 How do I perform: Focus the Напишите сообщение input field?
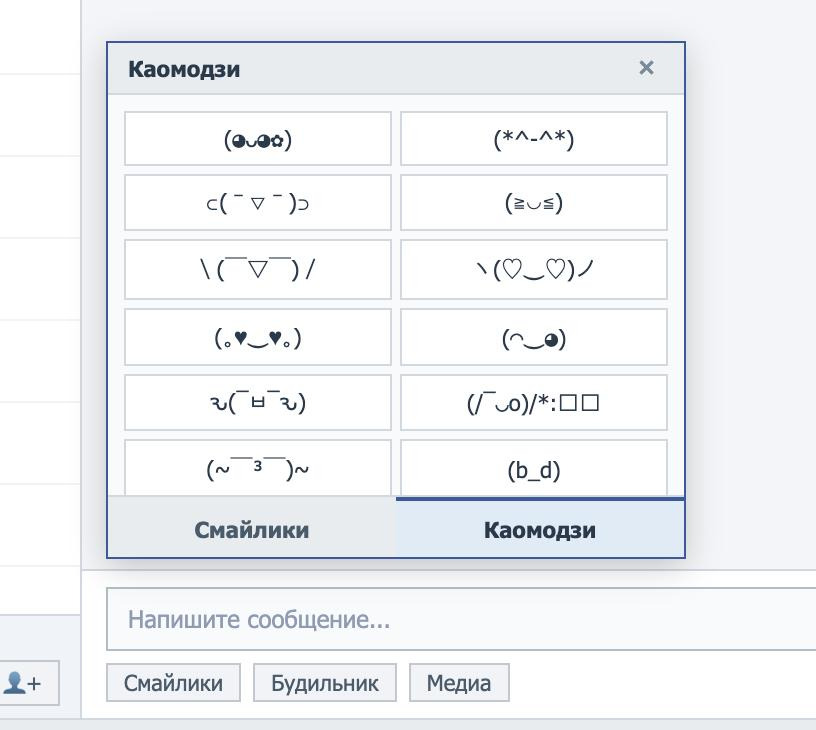point(461,619)
